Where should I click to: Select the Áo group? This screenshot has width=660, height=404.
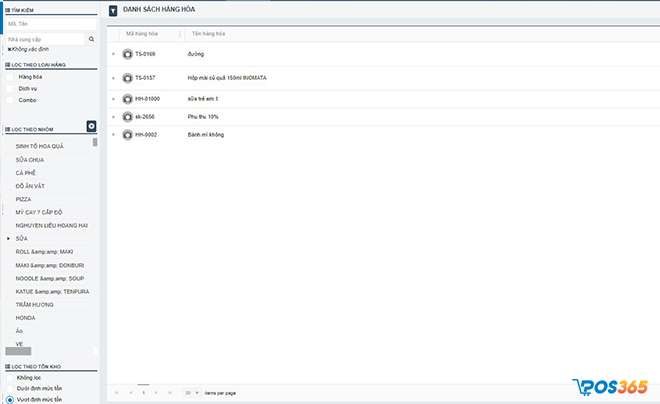19,331
